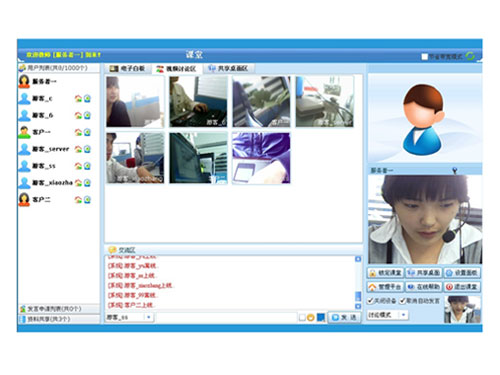Expand the 发言申请列表 panel
Screen dimensions: 500x375
coord(59,309)
